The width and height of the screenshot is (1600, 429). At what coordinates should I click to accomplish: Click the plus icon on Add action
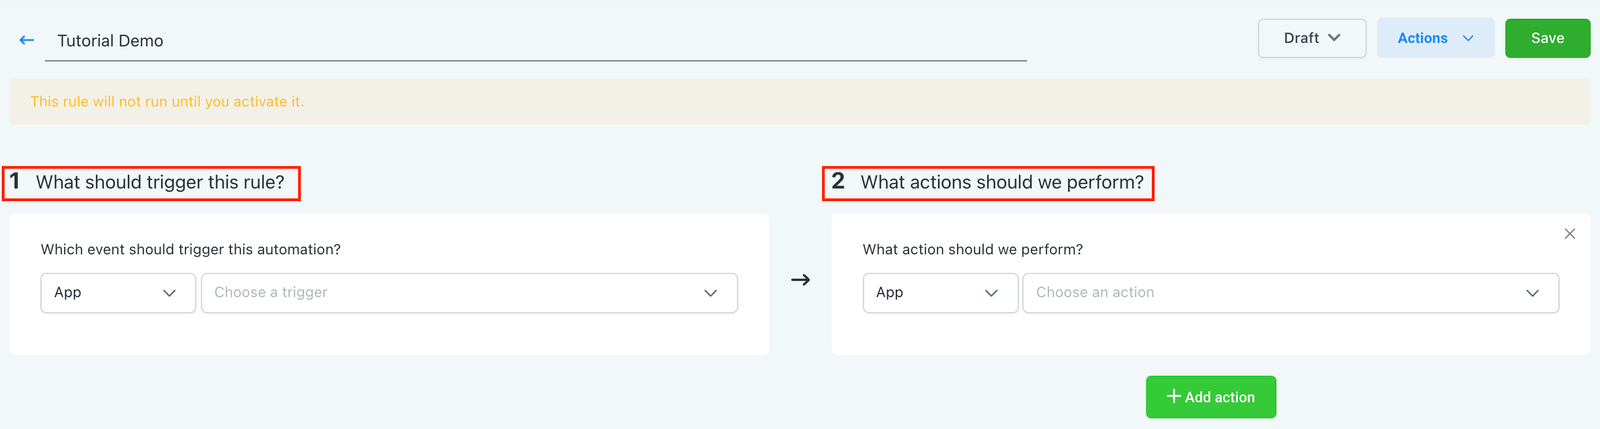coord(1174,397)
